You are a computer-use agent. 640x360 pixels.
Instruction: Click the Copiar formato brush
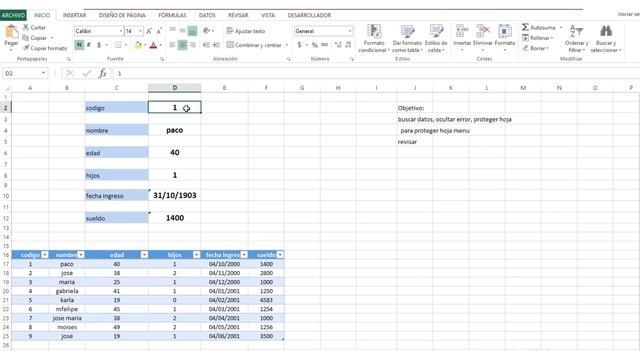[26, 48]
